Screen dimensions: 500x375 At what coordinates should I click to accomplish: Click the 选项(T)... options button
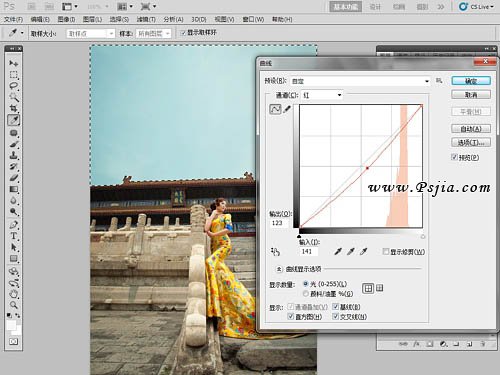pyautogui.click(x=471, y=143)
